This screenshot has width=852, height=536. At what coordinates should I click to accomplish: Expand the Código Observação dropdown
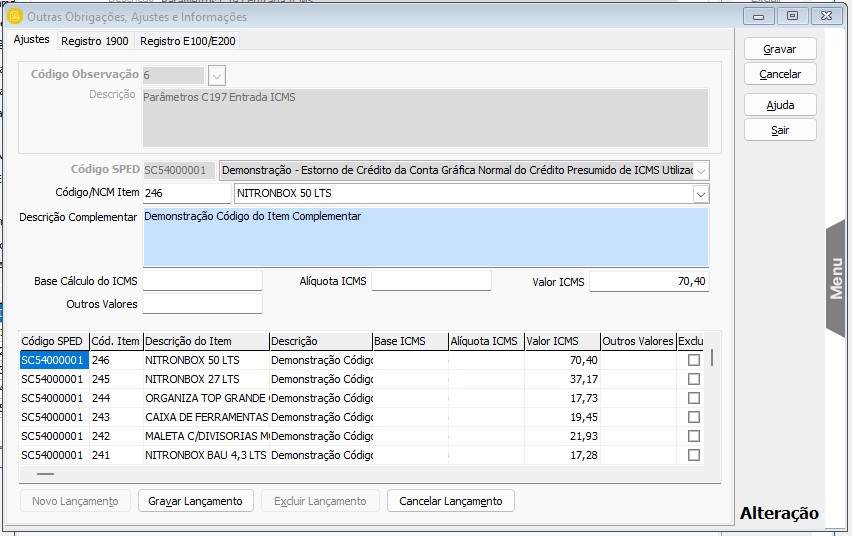click(x=217, y=75)
